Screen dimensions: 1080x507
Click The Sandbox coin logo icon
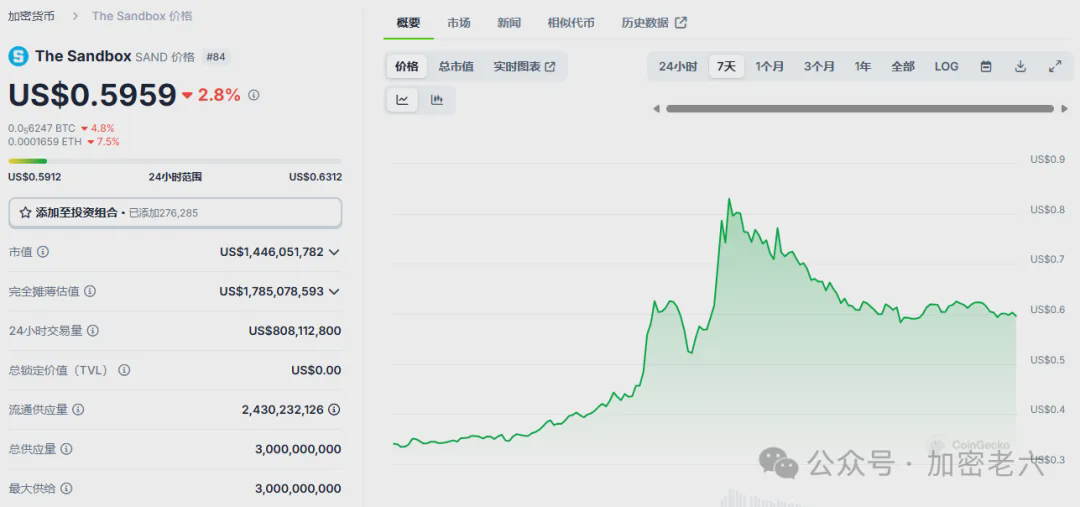click(x=18, y=56)
